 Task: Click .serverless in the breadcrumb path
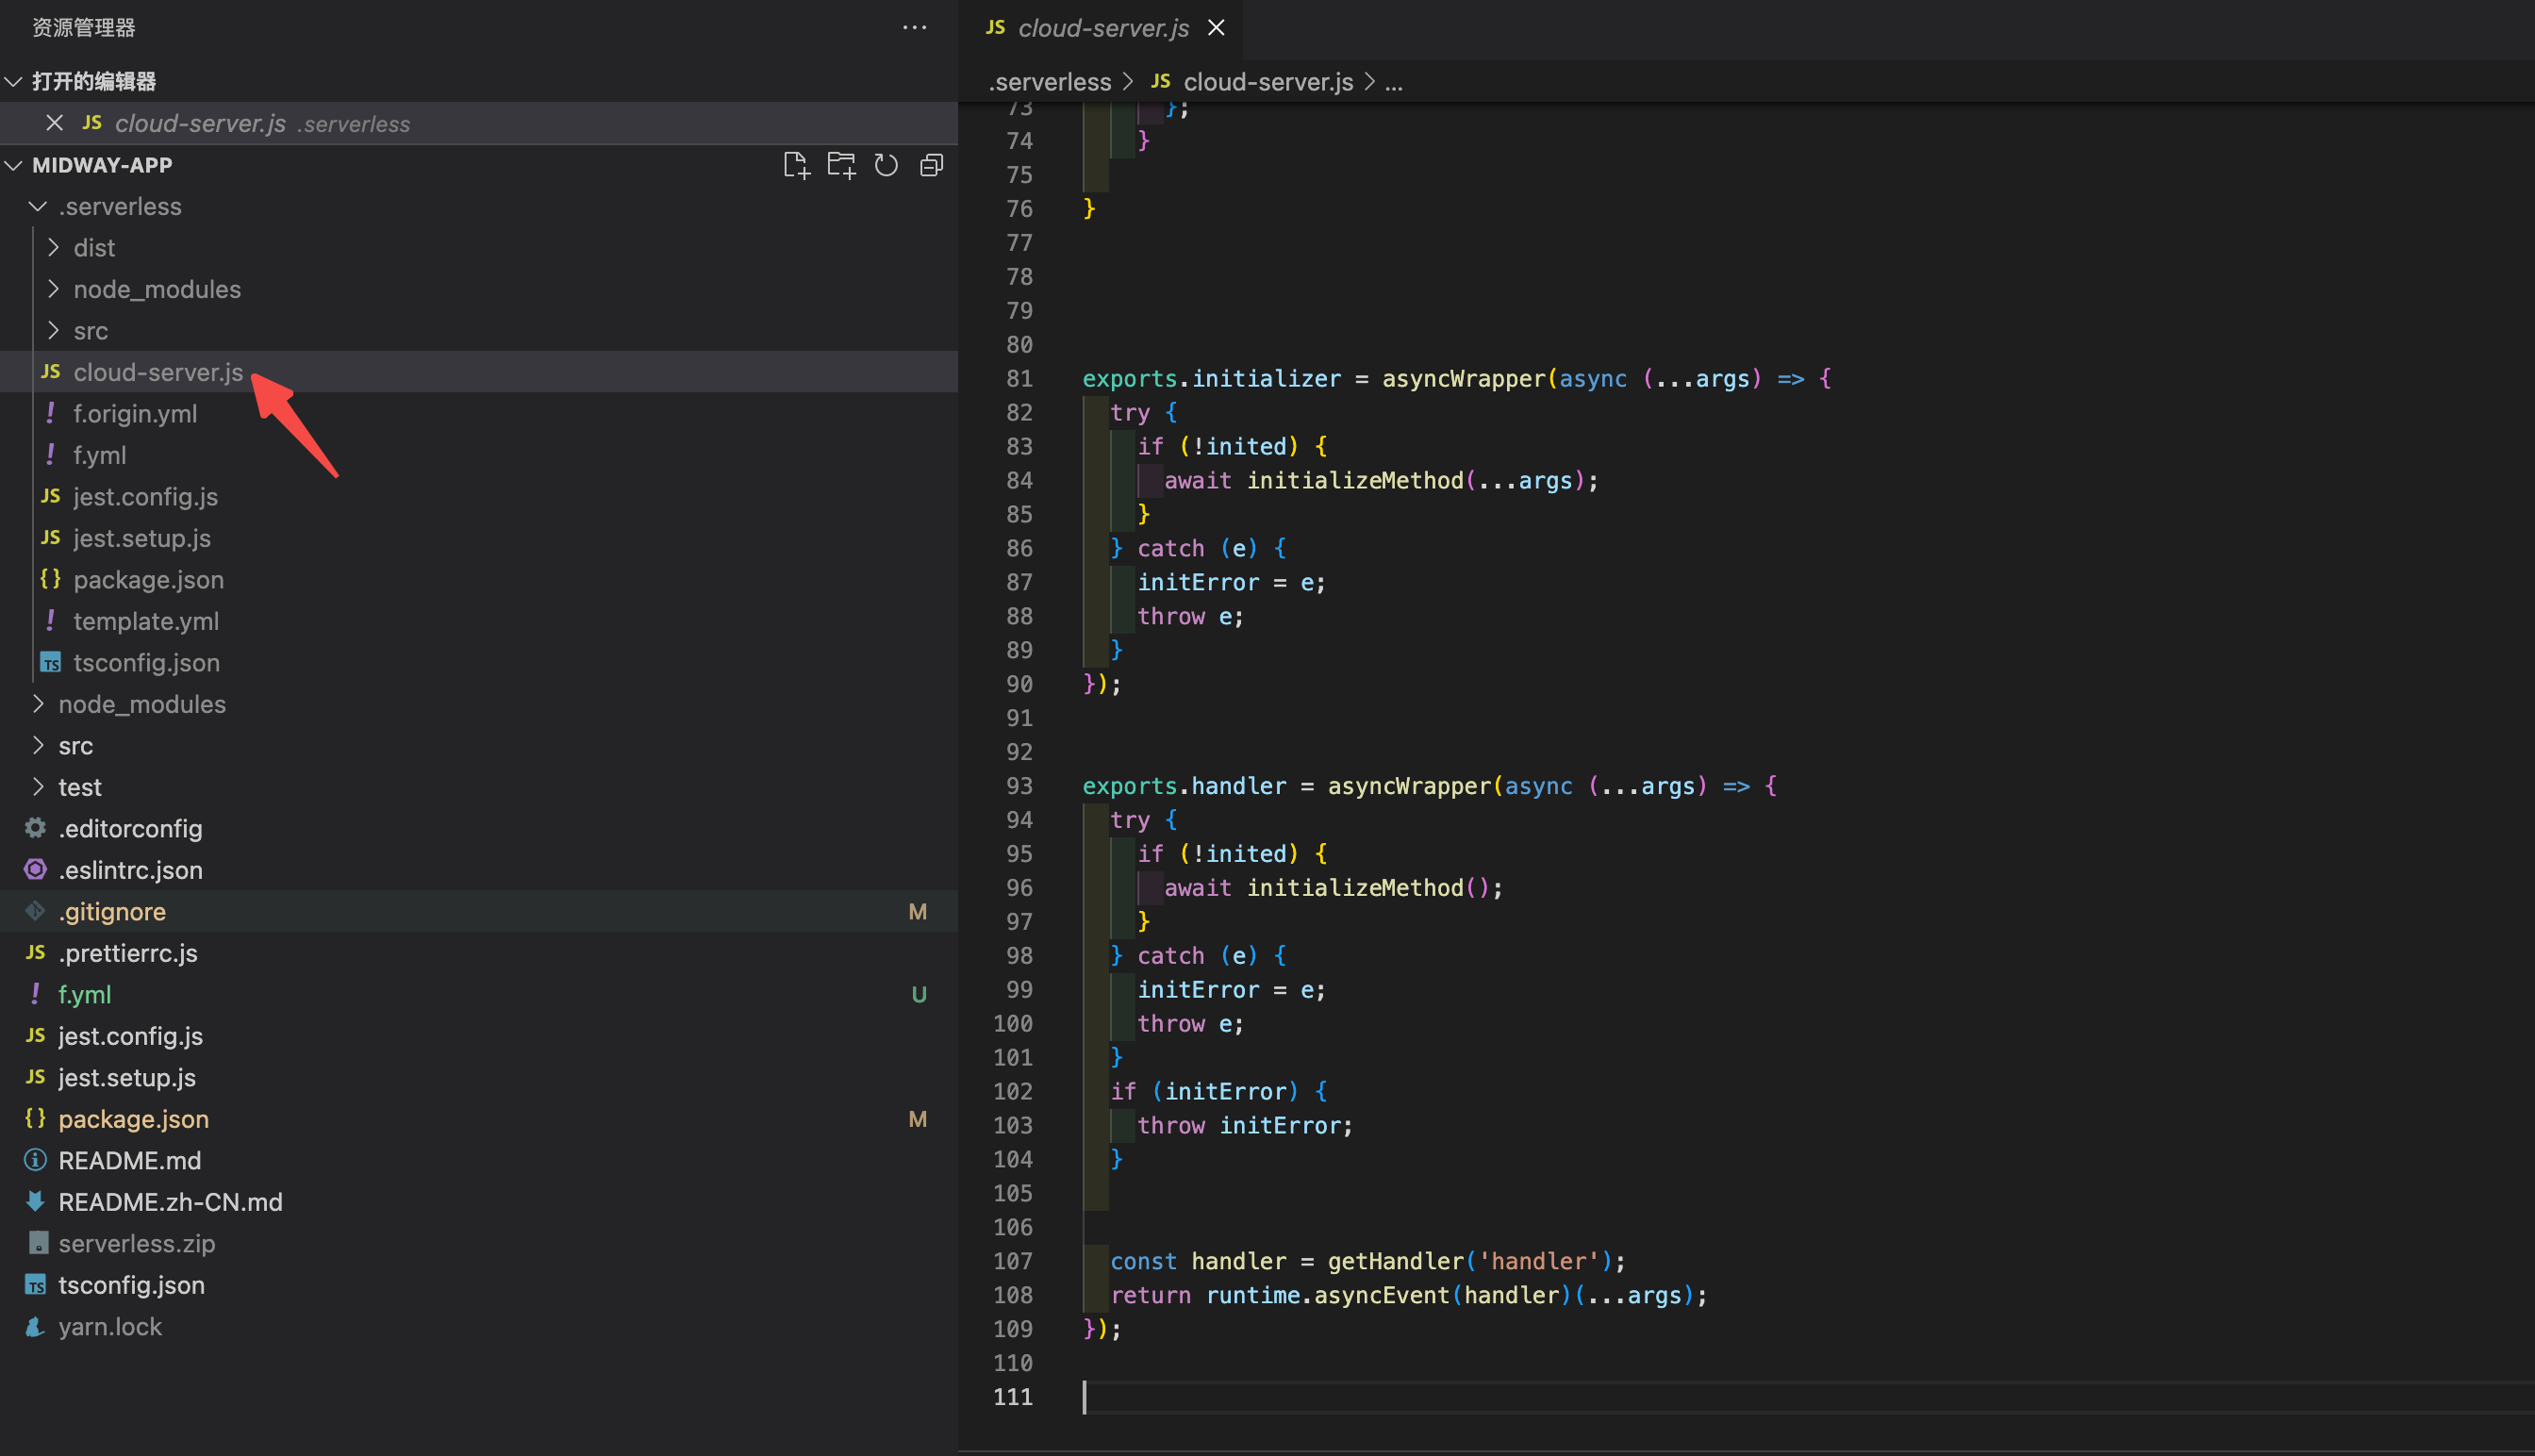click(1049, 82)
